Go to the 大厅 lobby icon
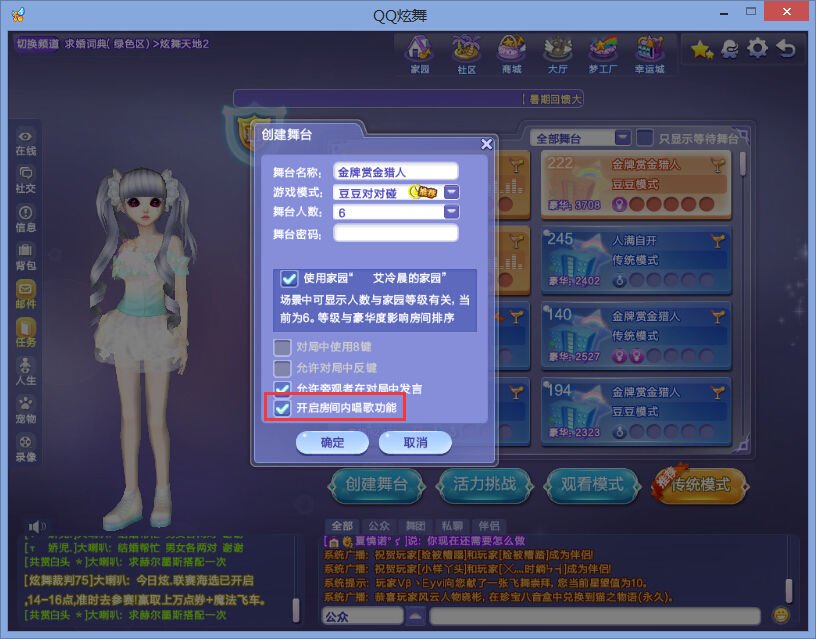816x639 pixels. click(557, 54)
